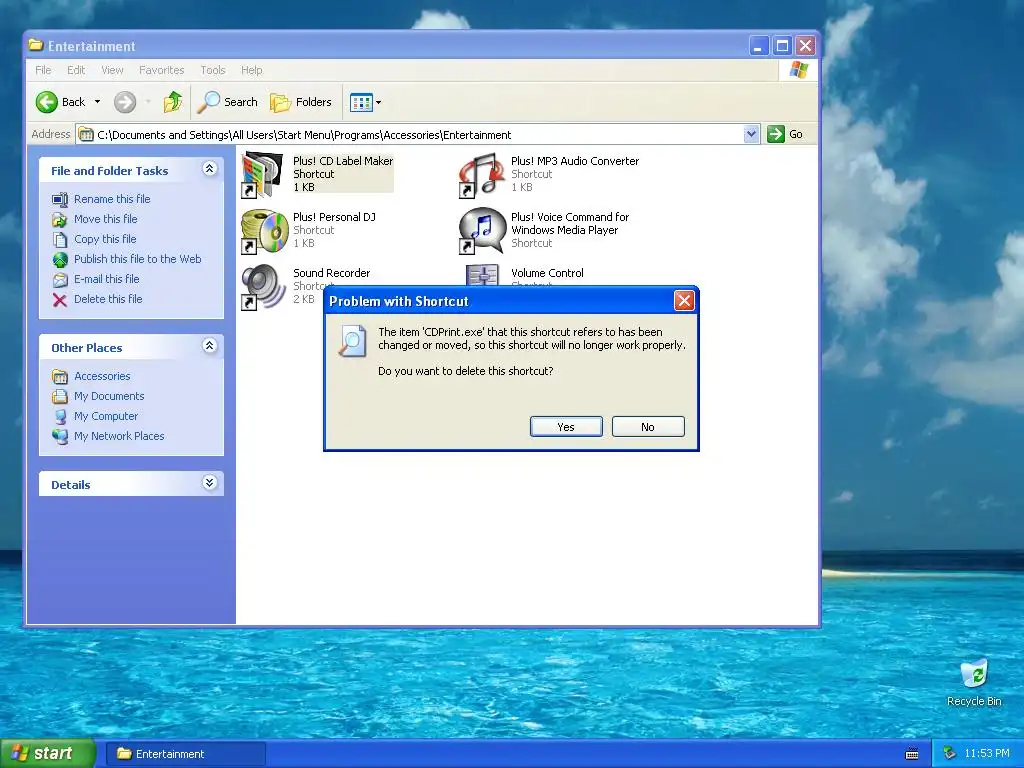Open My Computer in Other Places
This screenshot has width=1024, height=768.
pyautogui.click(x=106, y=416)
